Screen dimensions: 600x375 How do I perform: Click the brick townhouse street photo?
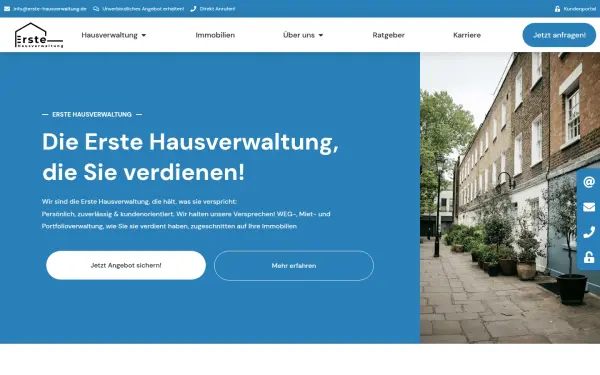(x=510, y=198)
